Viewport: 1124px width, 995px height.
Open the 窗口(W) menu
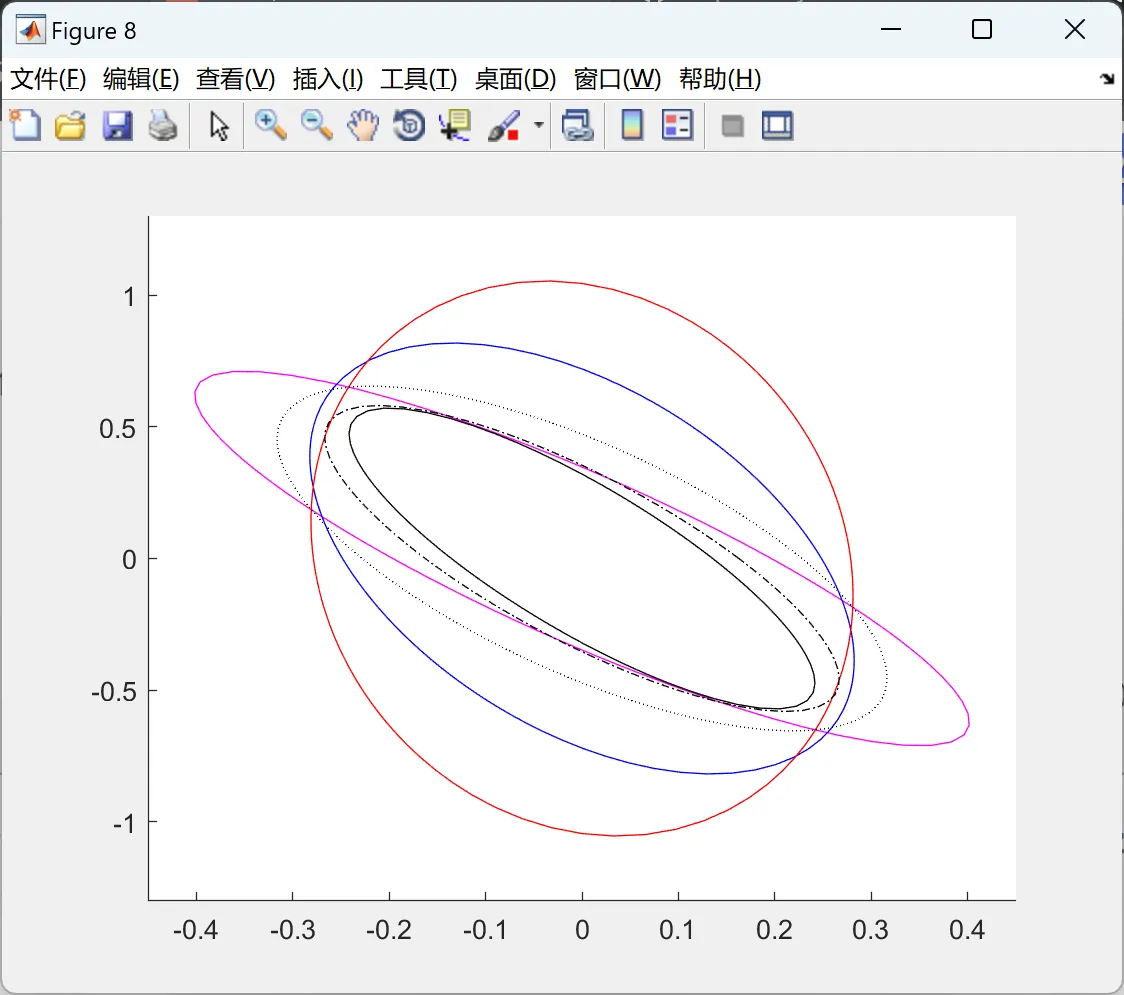(617, 79)
